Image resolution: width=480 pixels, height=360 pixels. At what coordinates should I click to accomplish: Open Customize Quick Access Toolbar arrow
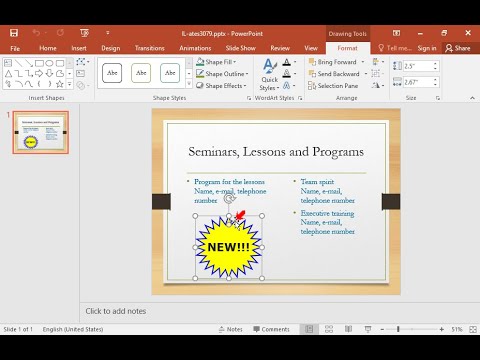click(x=108, y=33)
